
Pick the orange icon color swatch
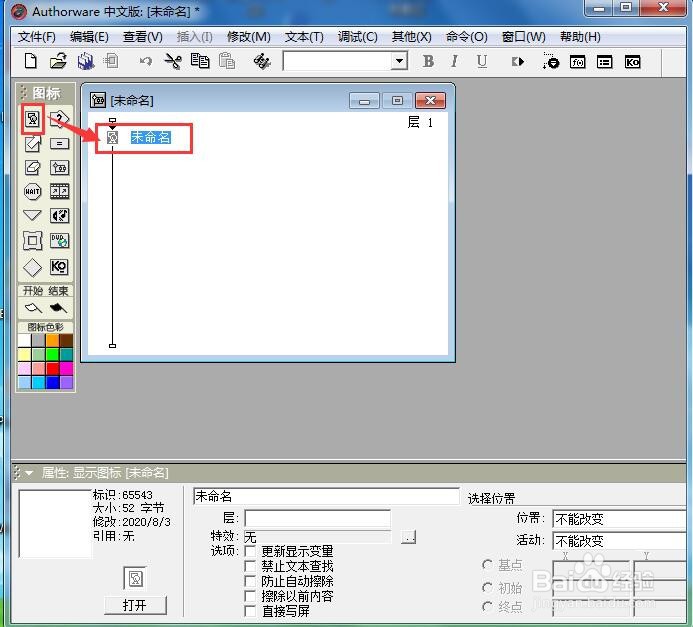pyautogui.click(x=53, y=340)
